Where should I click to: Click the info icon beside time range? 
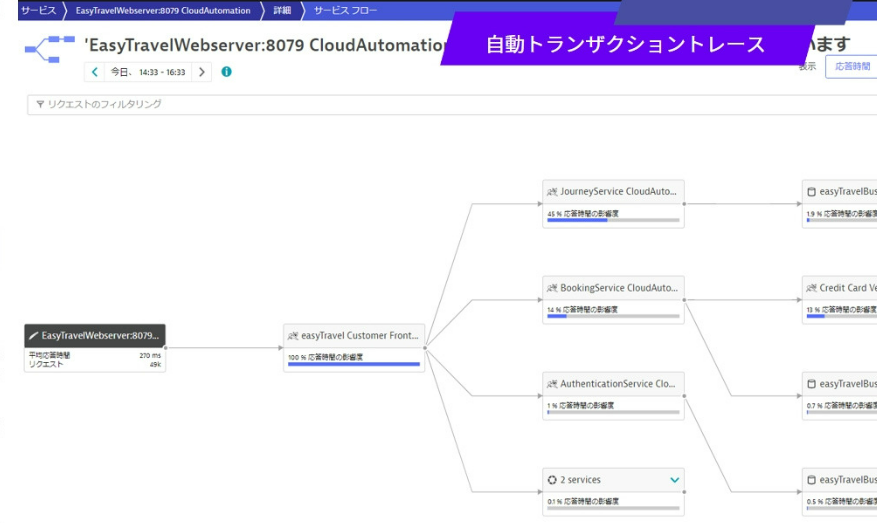pyautogui.click(x=227, y=72)
